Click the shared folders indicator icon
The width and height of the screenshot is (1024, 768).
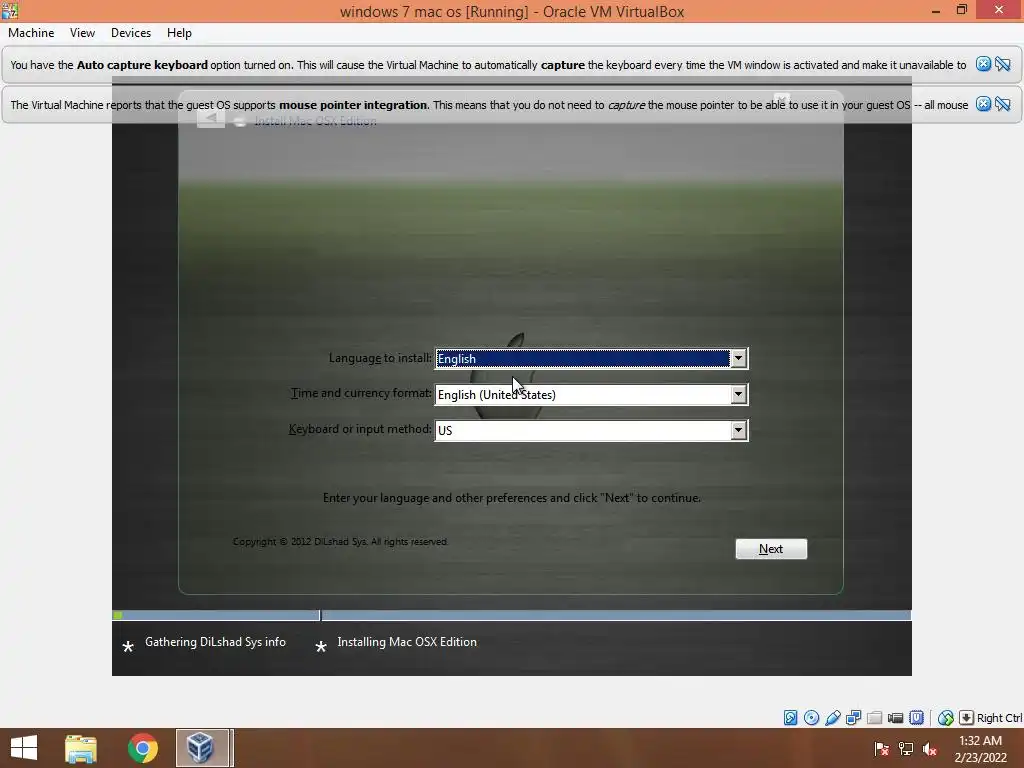pos(874,718)
